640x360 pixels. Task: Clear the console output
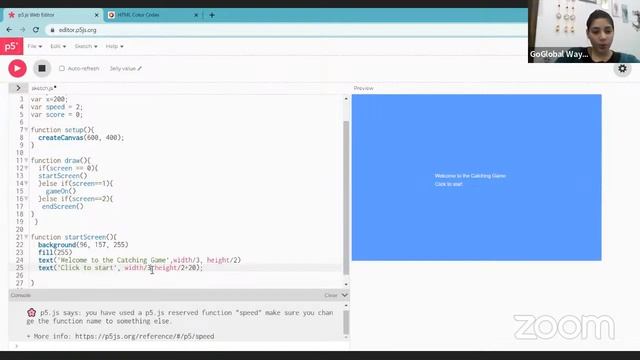coord(331,295)
